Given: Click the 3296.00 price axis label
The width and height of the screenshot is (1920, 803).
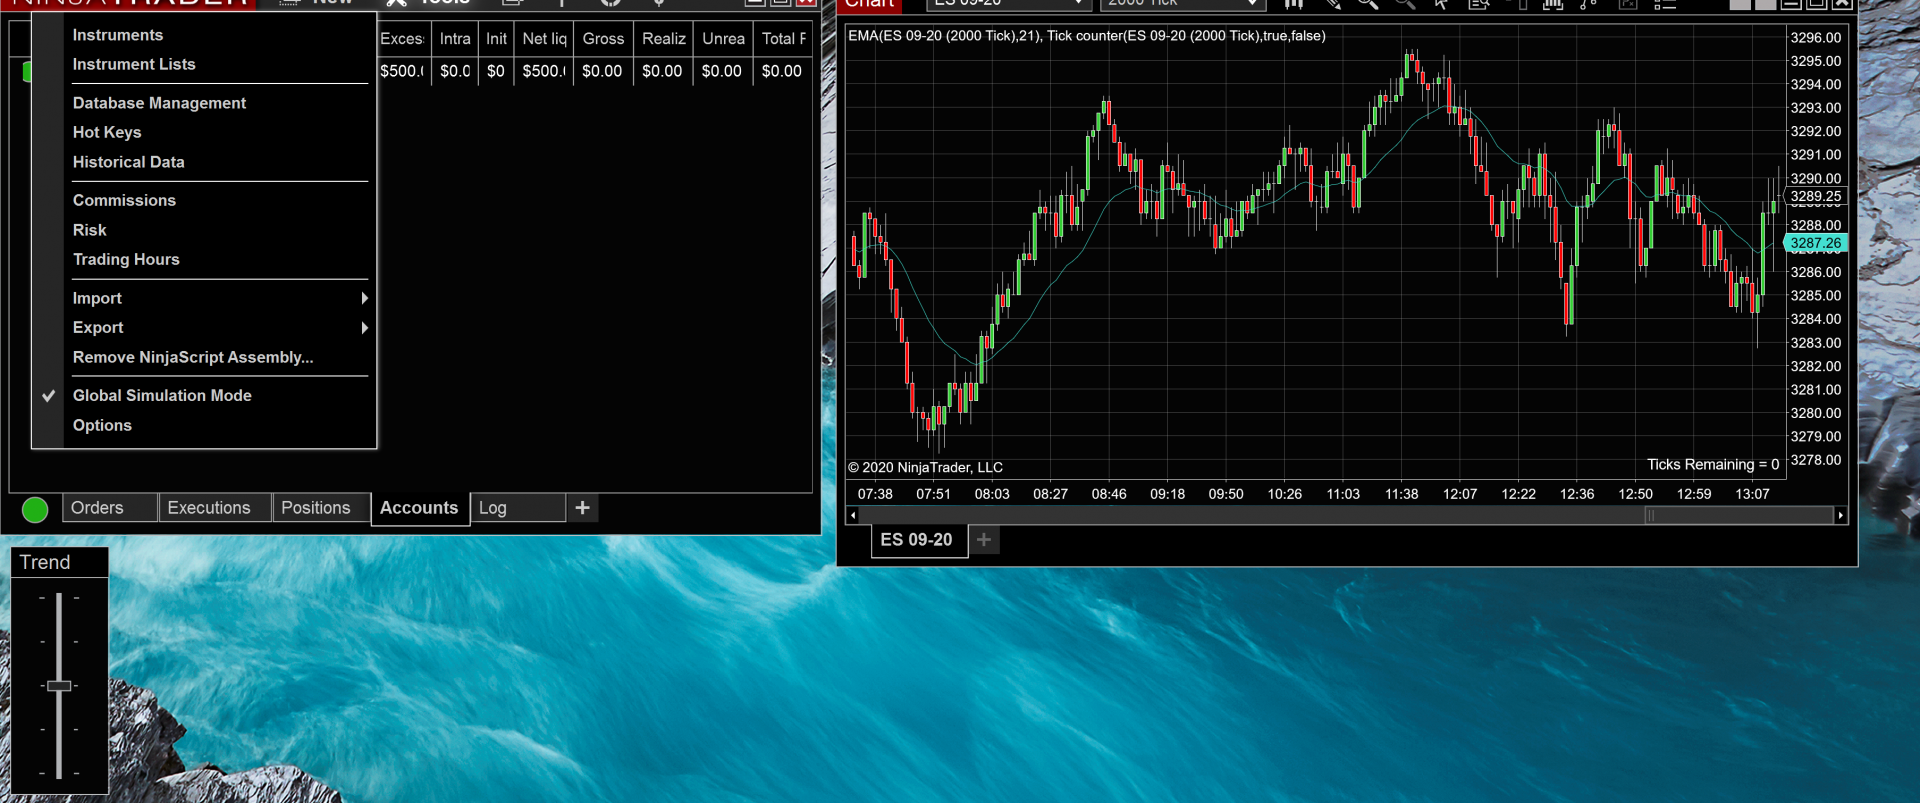Looking at the screenshot, I should pos(1815,38).
